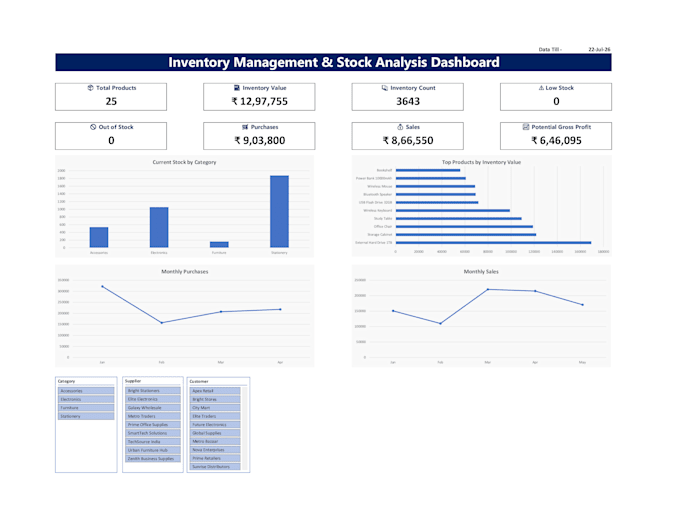This screenshot has height=525, width=680.
Task: Click the Potential Gross Profit chart icon
Action: (x=526, y=127)
